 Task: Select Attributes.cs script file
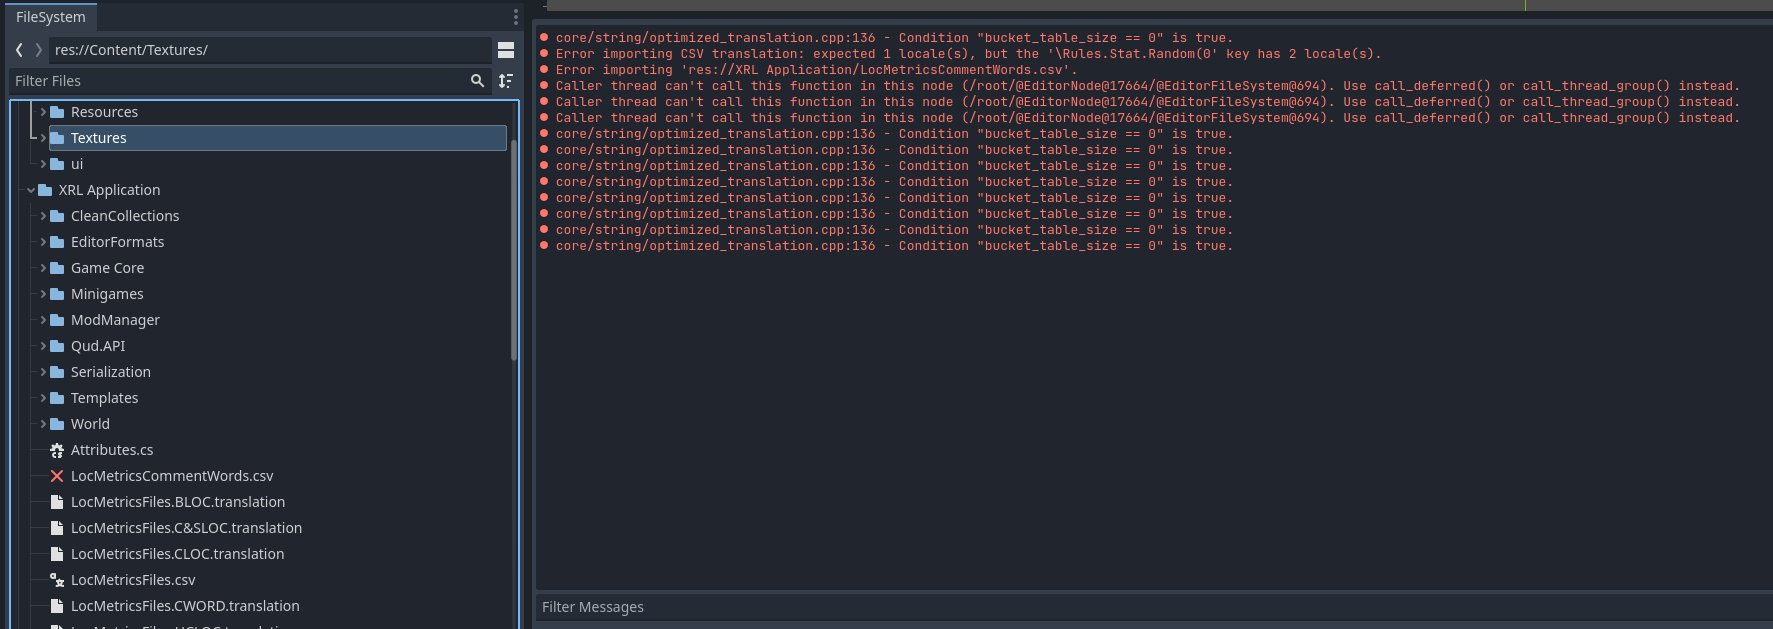tap(112, 450)
